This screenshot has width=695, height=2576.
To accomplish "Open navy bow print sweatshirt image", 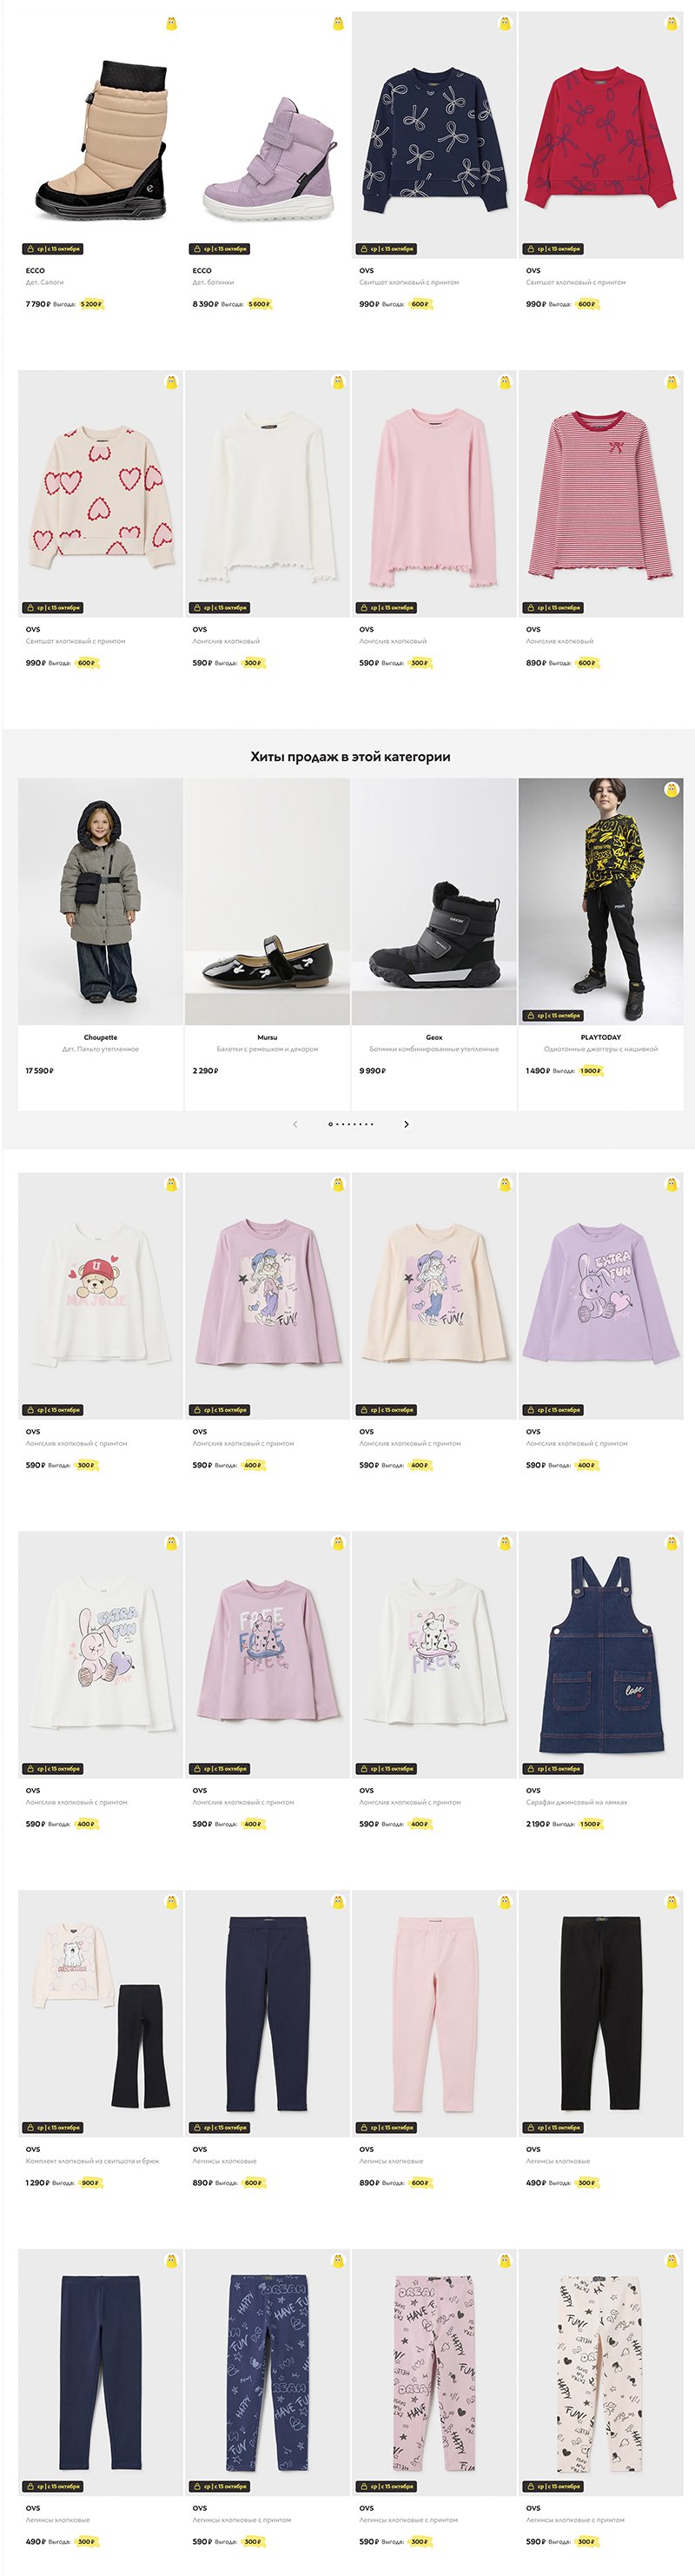I will (x=434, y=135).
